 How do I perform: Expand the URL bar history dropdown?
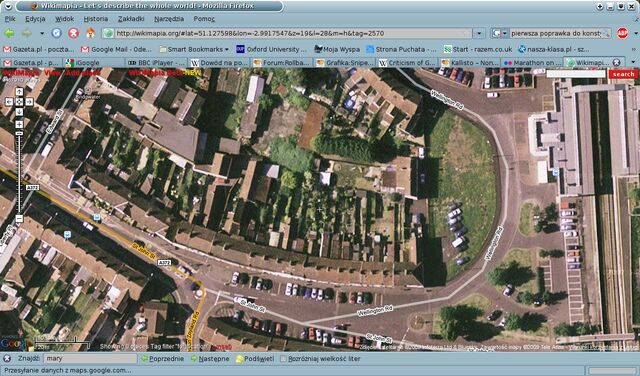[x=479, y=33]
